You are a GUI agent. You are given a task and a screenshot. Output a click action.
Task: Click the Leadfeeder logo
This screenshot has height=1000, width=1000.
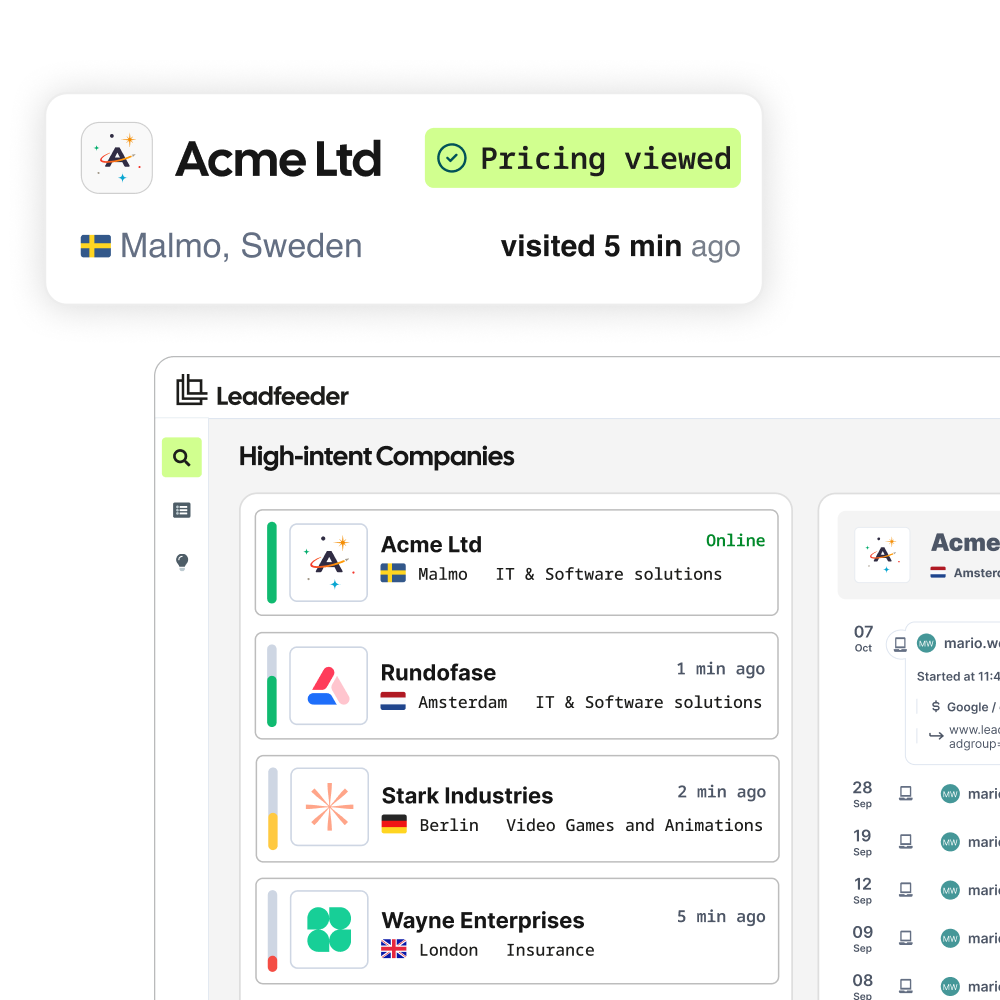262,391
